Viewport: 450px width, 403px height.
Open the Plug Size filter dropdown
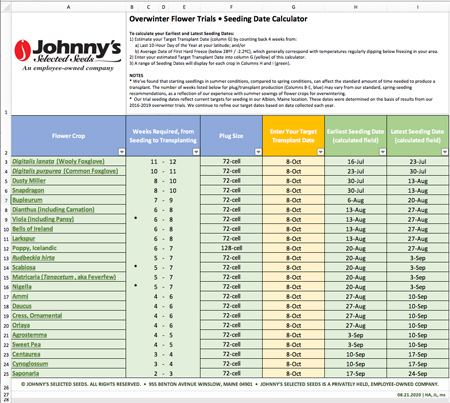[258, 152]
